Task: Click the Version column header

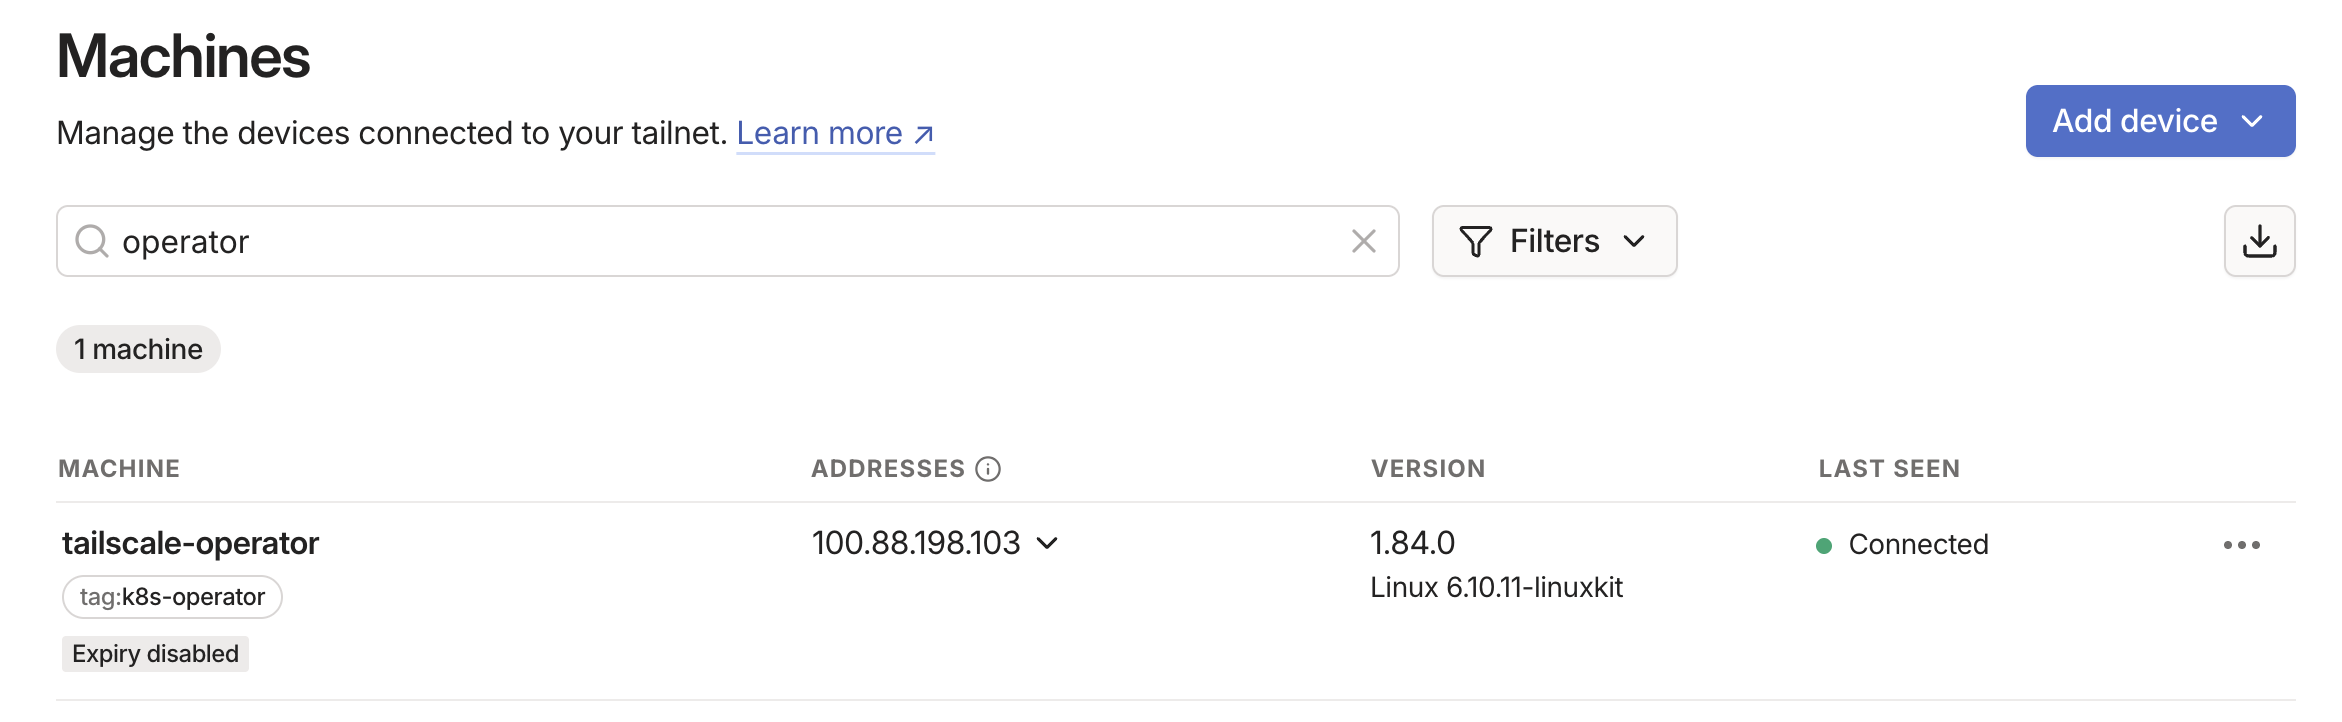Action: click(1428, 469)
